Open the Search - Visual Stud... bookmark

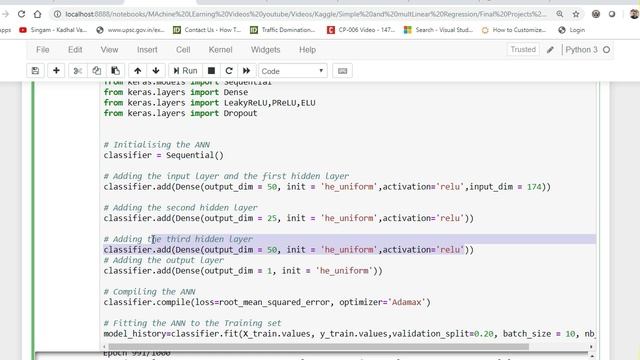coord(438,30)
